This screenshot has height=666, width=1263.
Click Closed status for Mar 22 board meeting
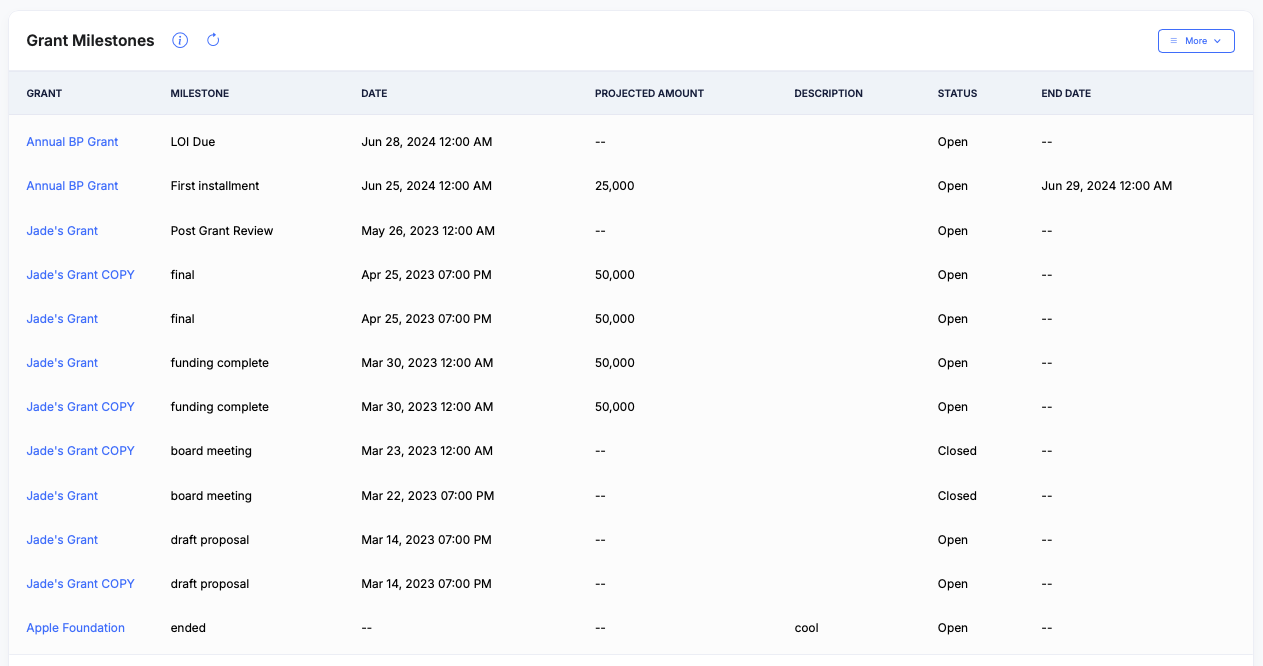[957, 496]
